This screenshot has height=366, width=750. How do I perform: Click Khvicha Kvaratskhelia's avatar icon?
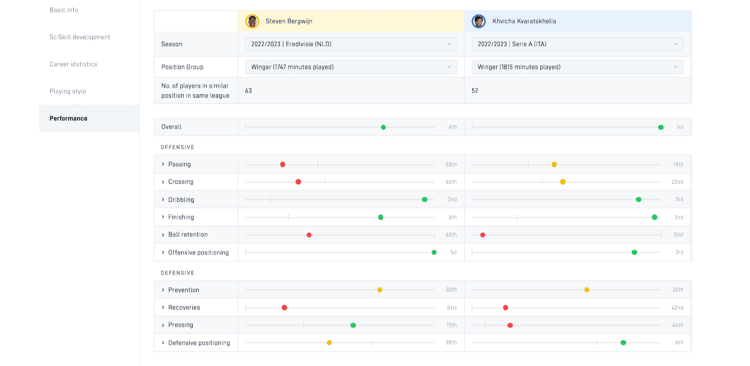coord(478,21)
